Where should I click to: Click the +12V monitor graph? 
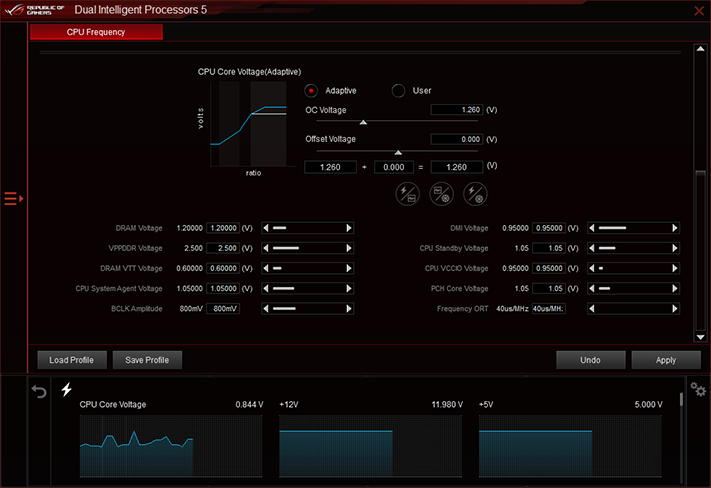click(370, 445)
